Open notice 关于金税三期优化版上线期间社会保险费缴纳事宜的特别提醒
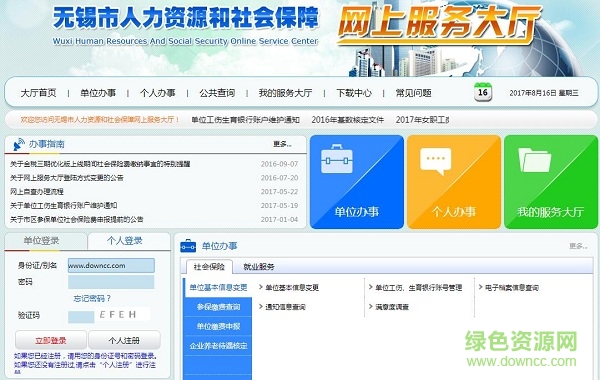This screenshot has height=380, width=600. click(100, 164)
